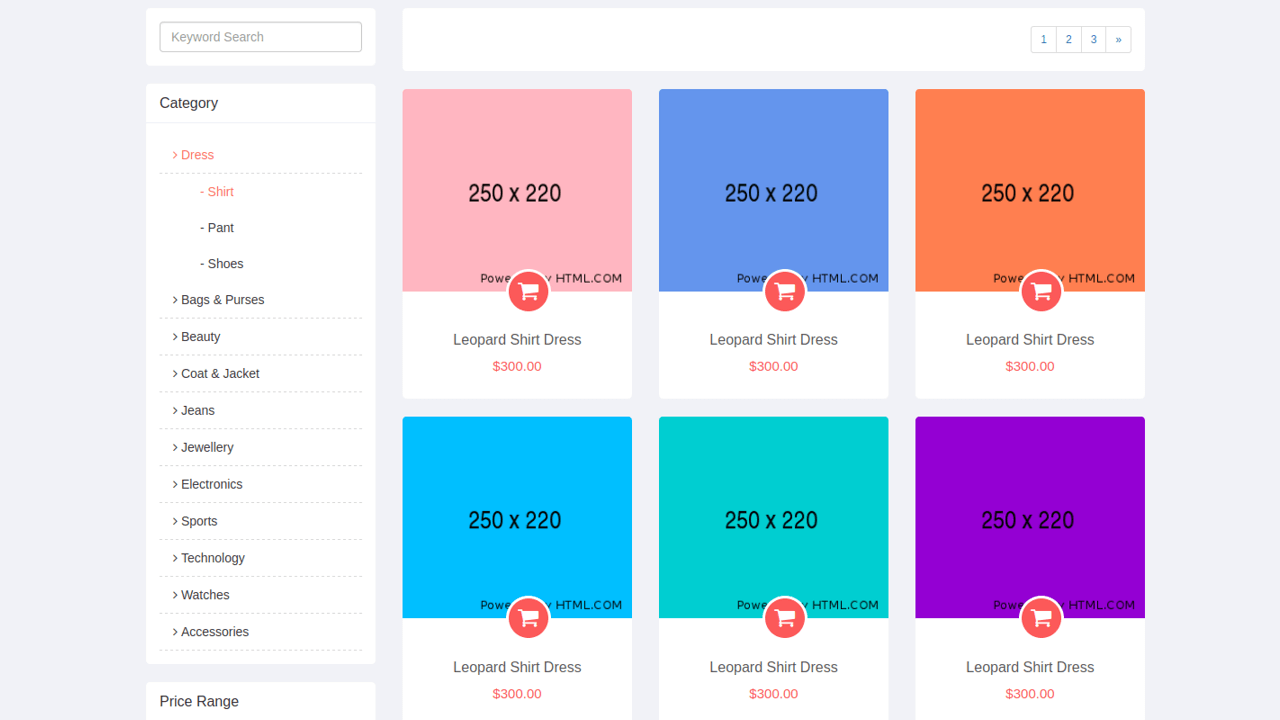
Task: Add the orange product to cart
Action: pos(1041,291)
